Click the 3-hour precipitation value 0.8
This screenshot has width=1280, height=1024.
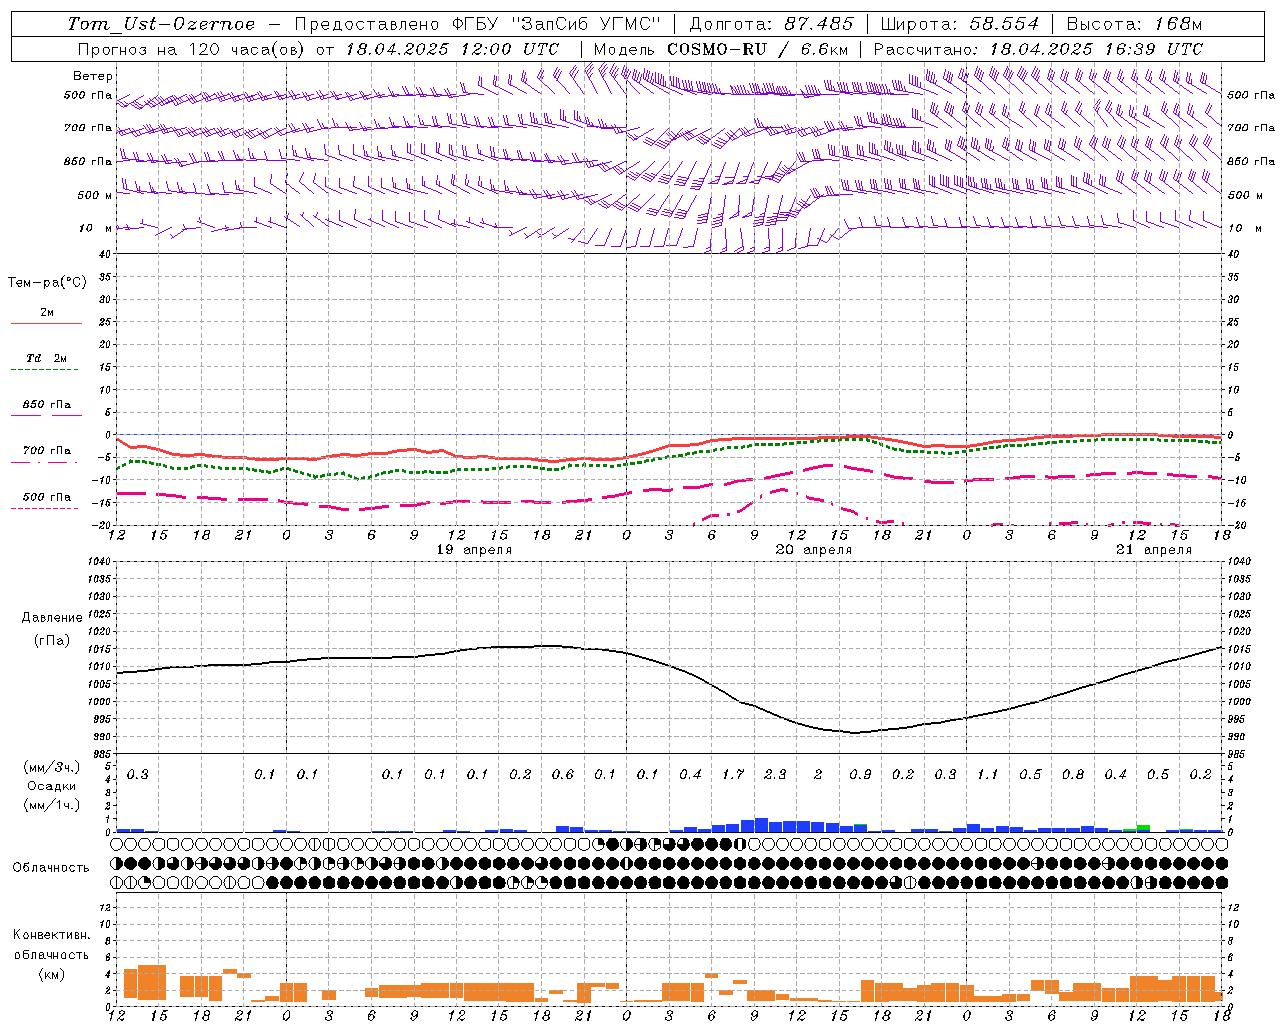1073,775
